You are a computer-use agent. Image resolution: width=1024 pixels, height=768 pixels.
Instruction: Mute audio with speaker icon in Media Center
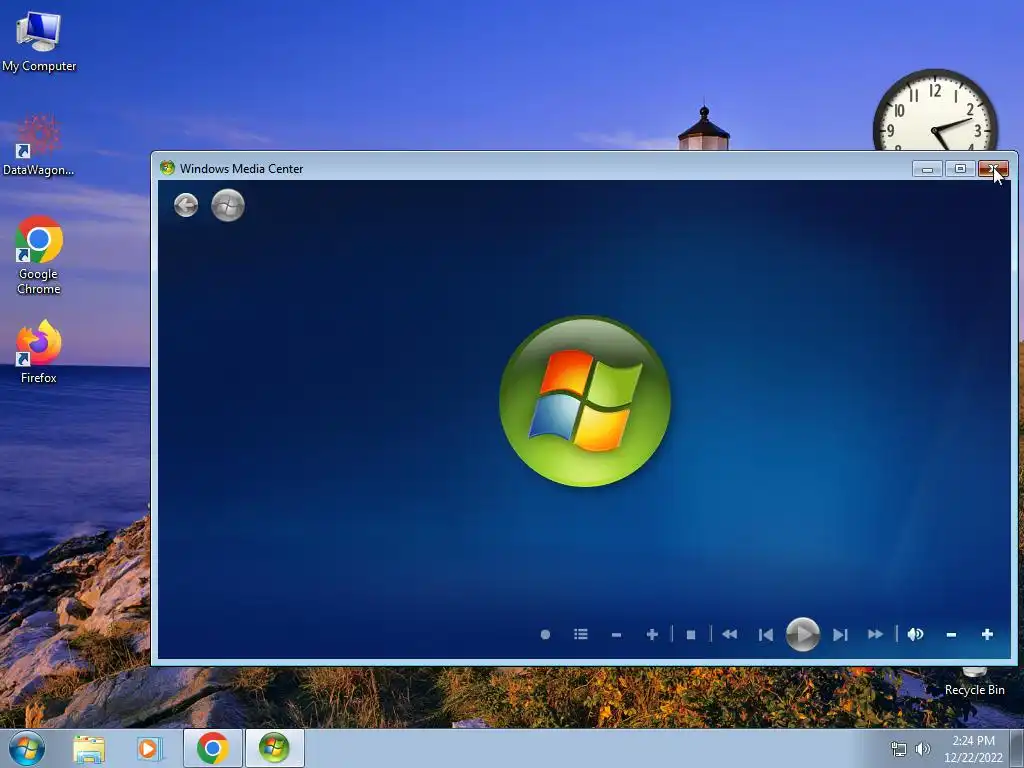coord(916,634)
